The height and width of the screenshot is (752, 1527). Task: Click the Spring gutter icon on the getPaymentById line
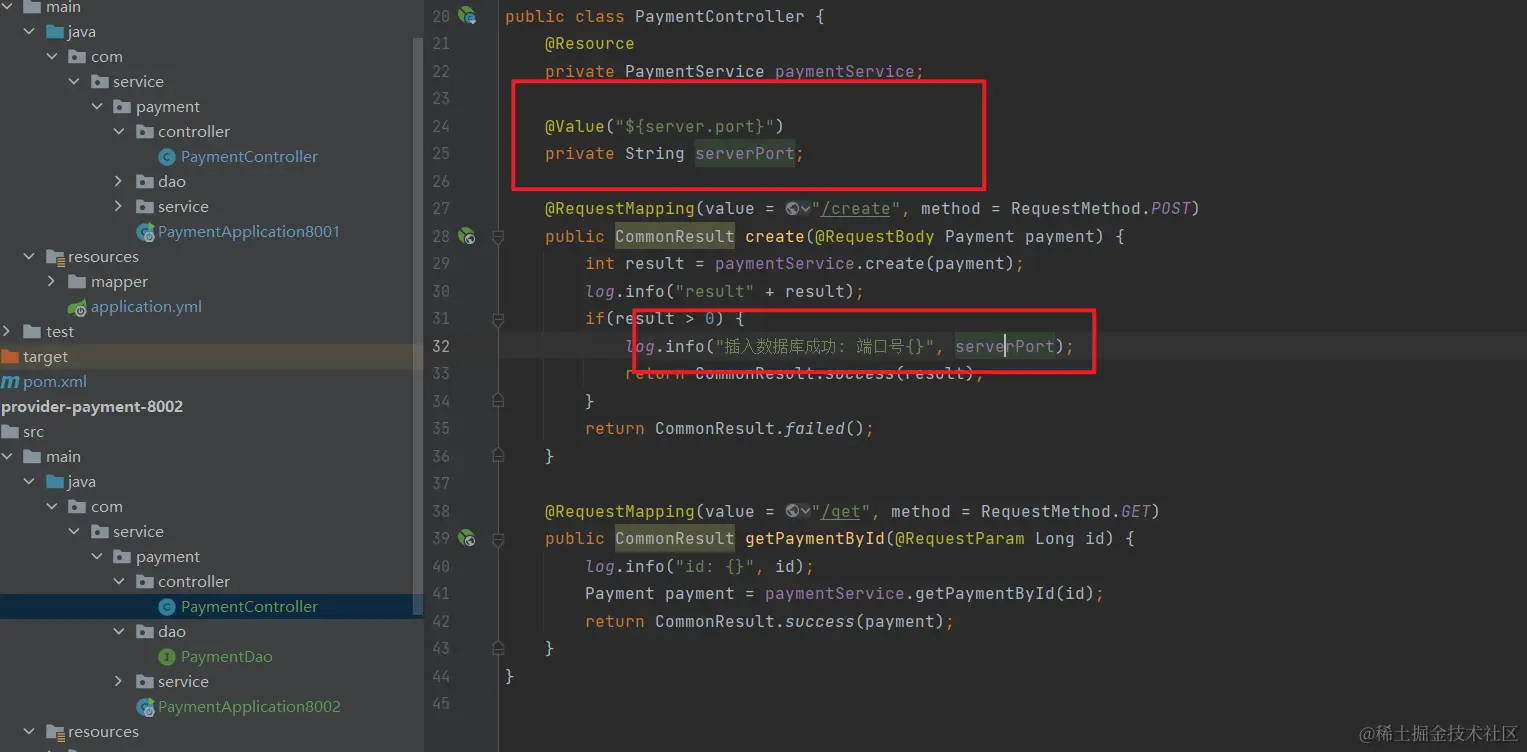click(467, 538)
